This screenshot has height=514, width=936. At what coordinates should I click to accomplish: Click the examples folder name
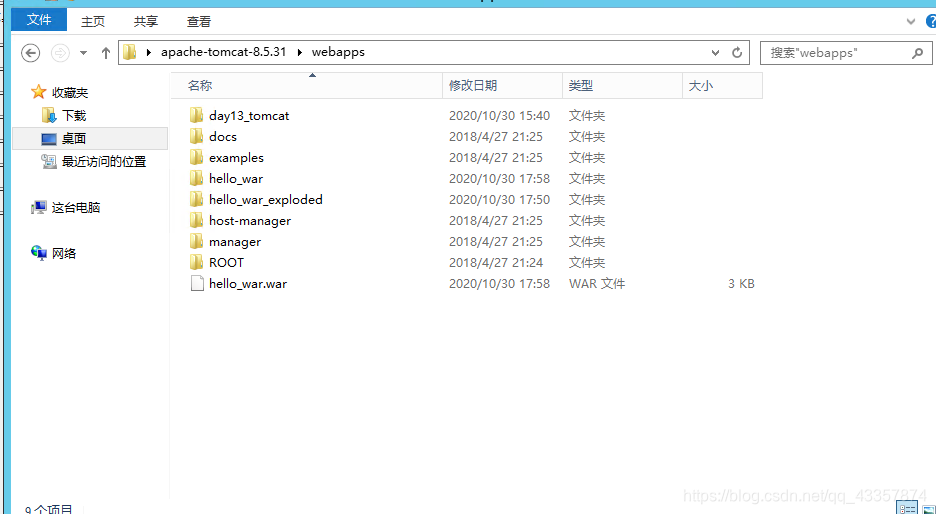click(236, 158)
